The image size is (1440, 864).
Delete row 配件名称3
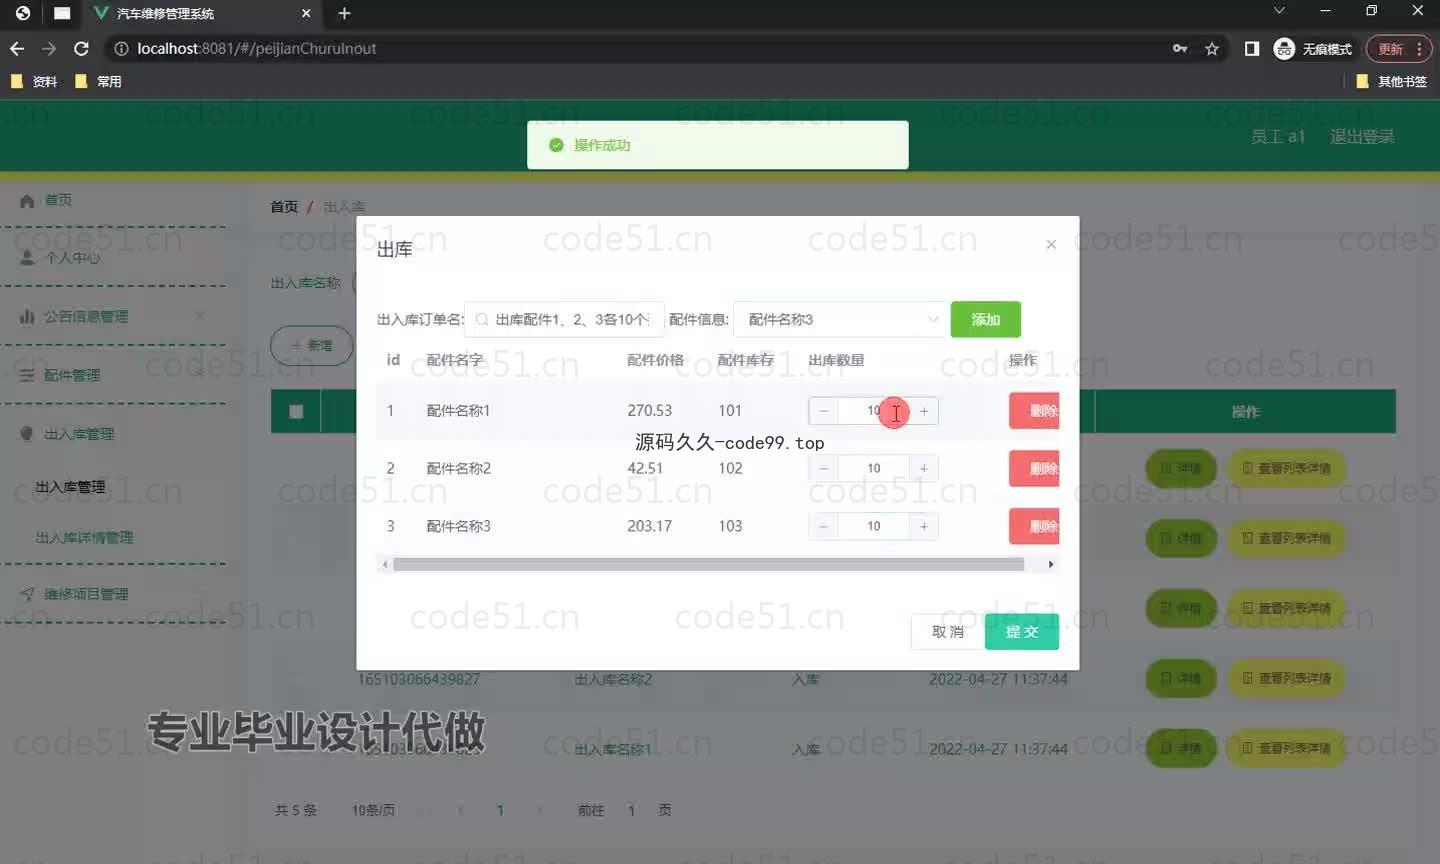(x=1035, y=526)
